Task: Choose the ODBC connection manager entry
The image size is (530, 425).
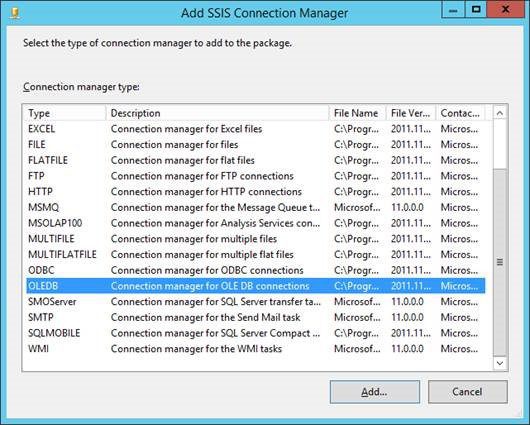Action: pyautogui.click(x=255, y=270)
